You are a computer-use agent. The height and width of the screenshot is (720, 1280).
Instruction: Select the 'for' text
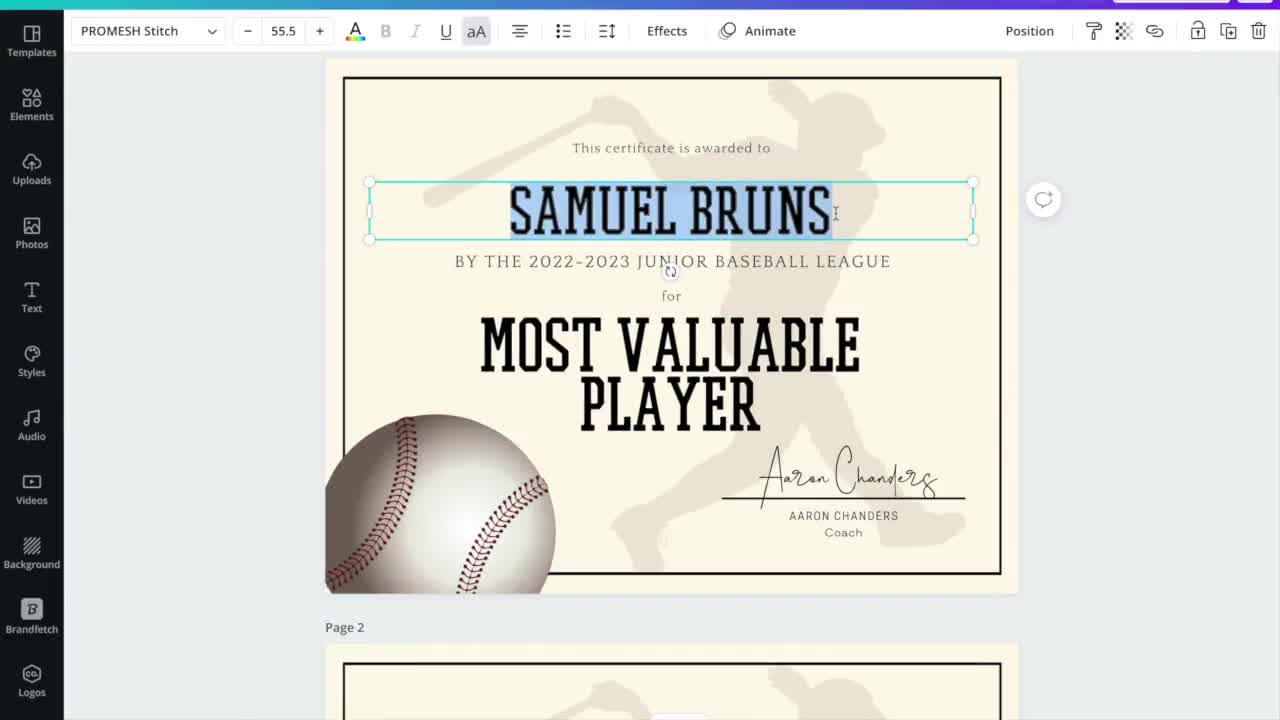pos(671,296)
